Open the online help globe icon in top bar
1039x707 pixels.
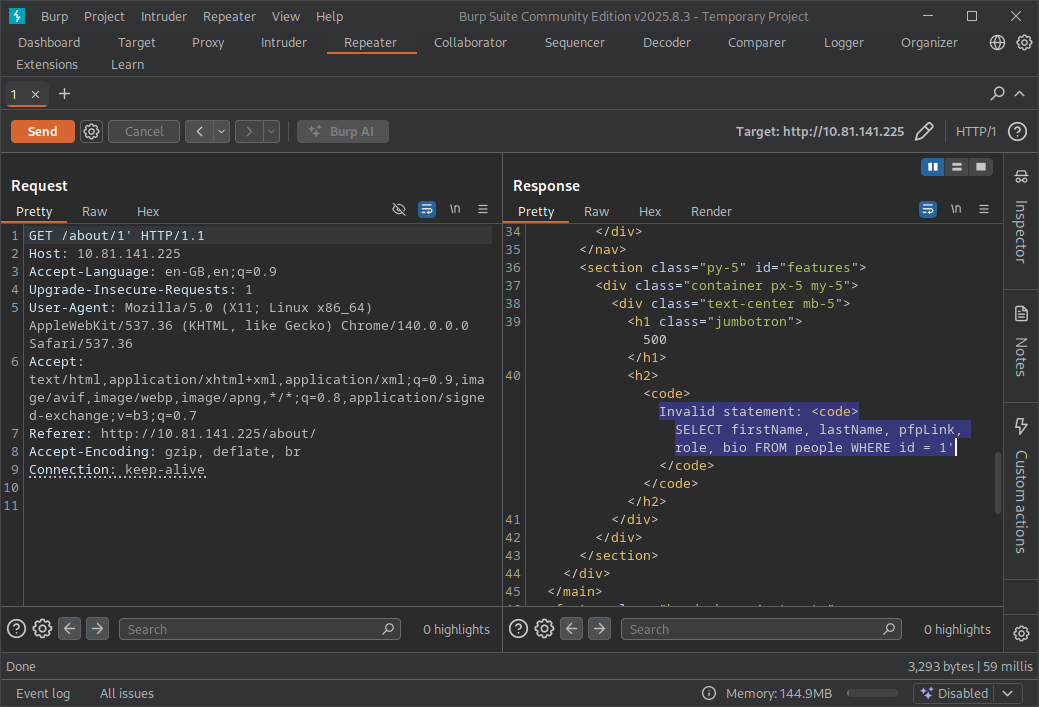(996, 42)
